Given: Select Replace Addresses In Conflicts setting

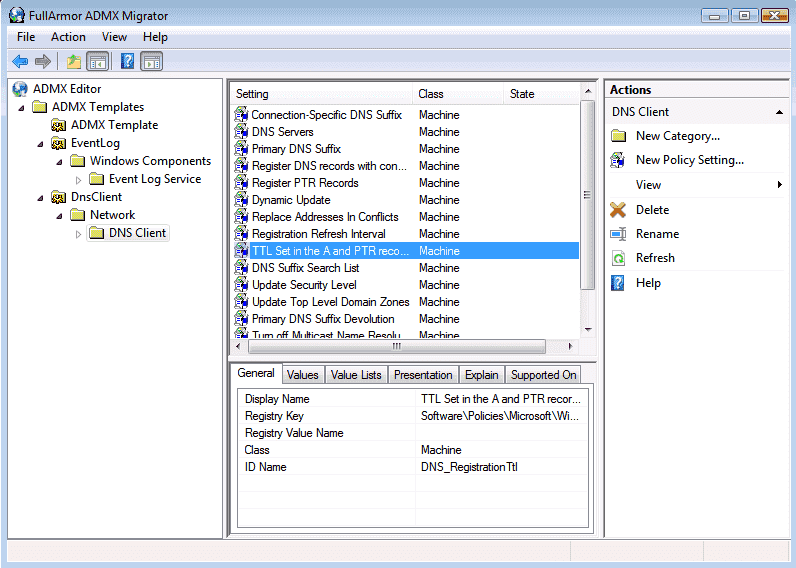Looking at the screenshot, I should [x=325, y=217].
